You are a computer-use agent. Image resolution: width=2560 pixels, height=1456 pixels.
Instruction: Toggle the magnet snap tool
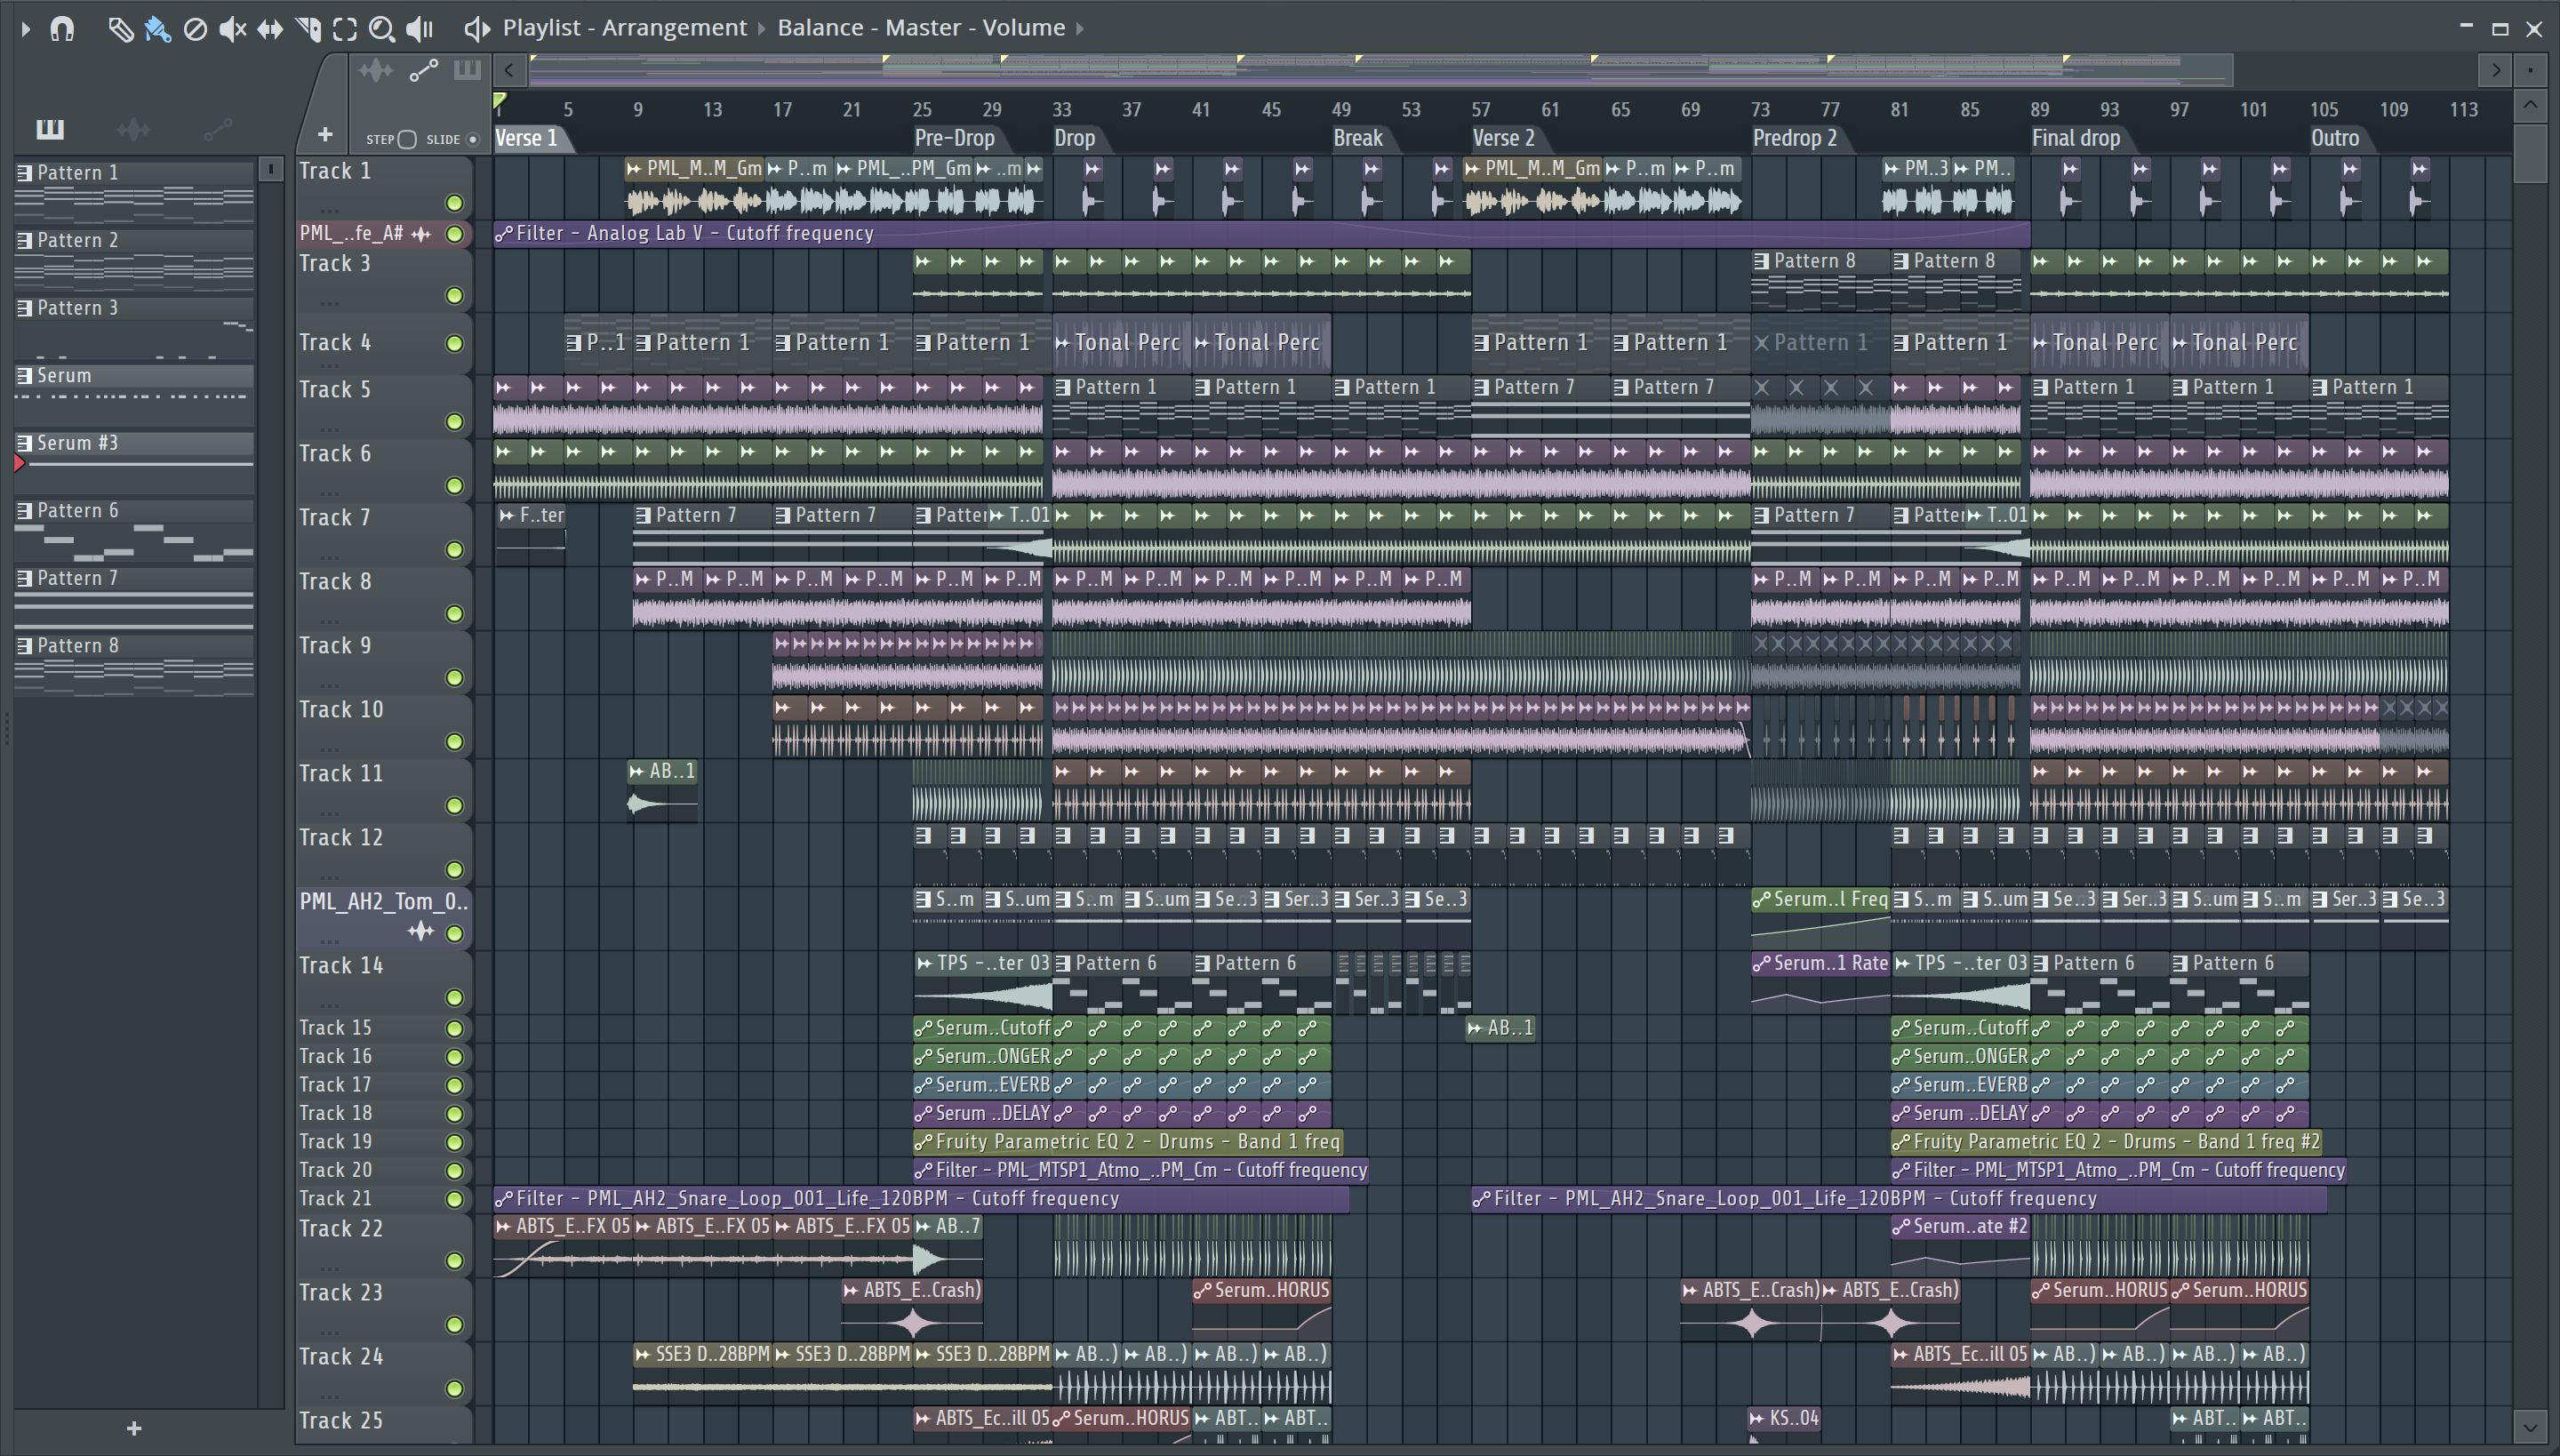pyautogui.click(x=62, y=29)
